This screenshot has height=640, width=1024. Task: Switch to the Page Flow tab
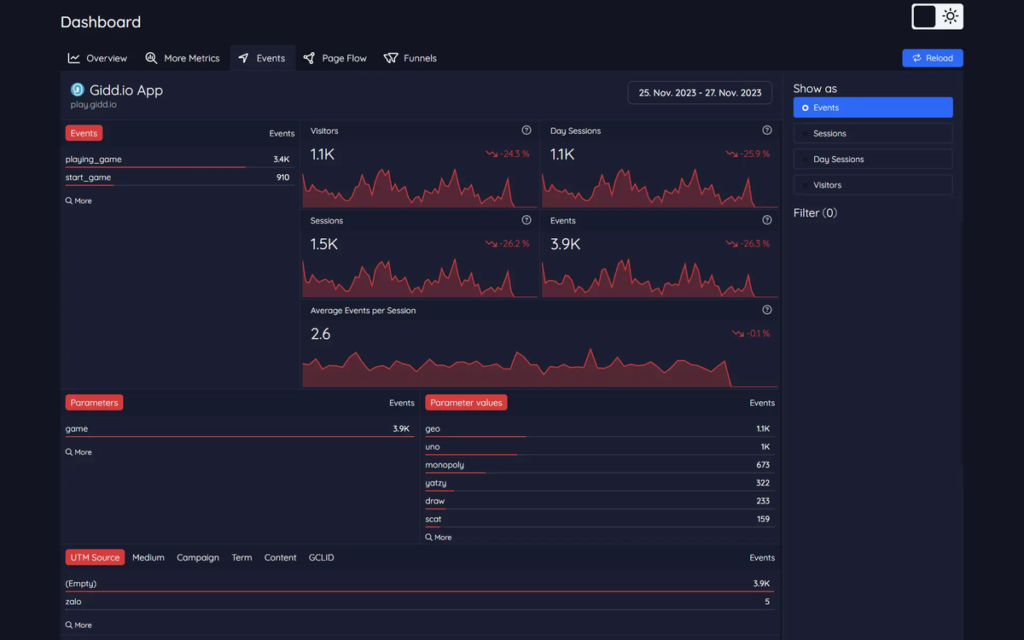click(335, 58)
